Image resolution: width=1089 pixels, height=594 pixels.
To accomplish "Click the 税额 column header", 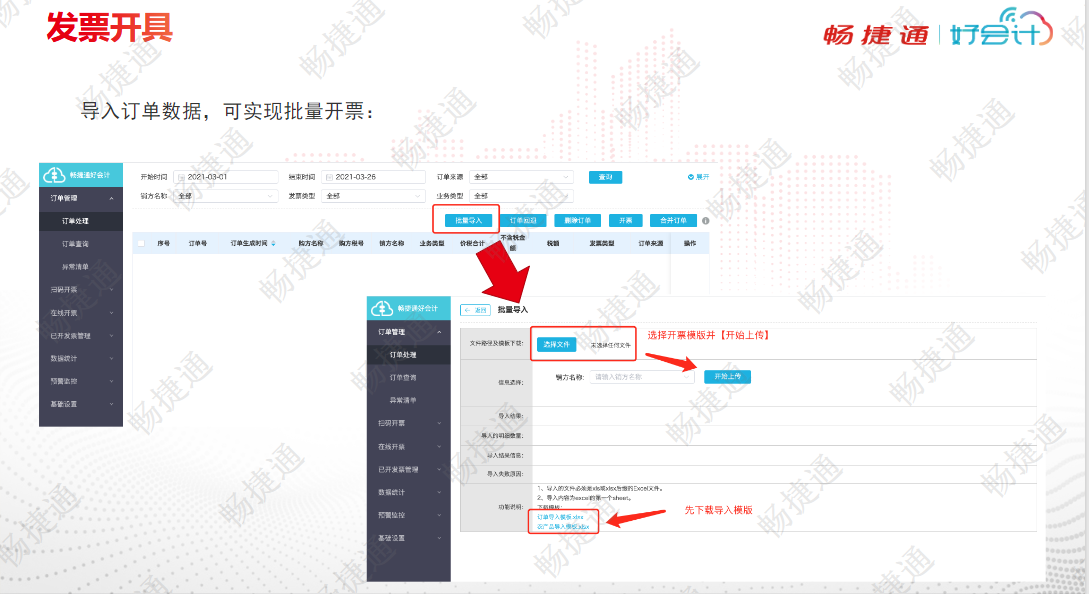I will [553, 243].
